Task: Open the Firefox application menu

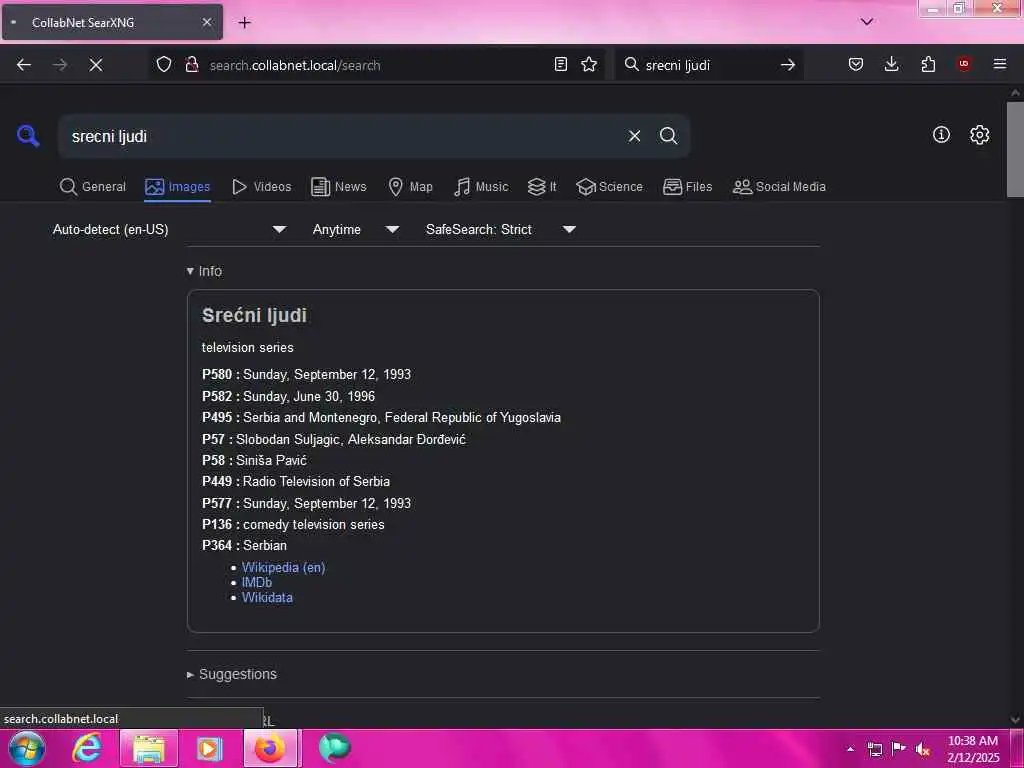Action: 1000,64
